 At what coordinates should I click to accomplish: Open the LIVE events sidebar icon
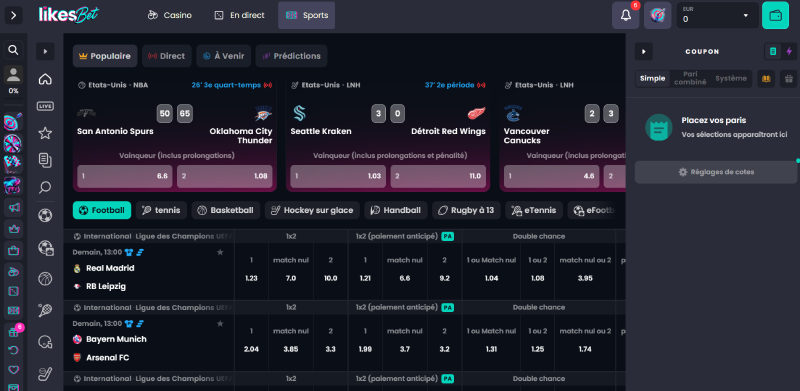point(45,106)
